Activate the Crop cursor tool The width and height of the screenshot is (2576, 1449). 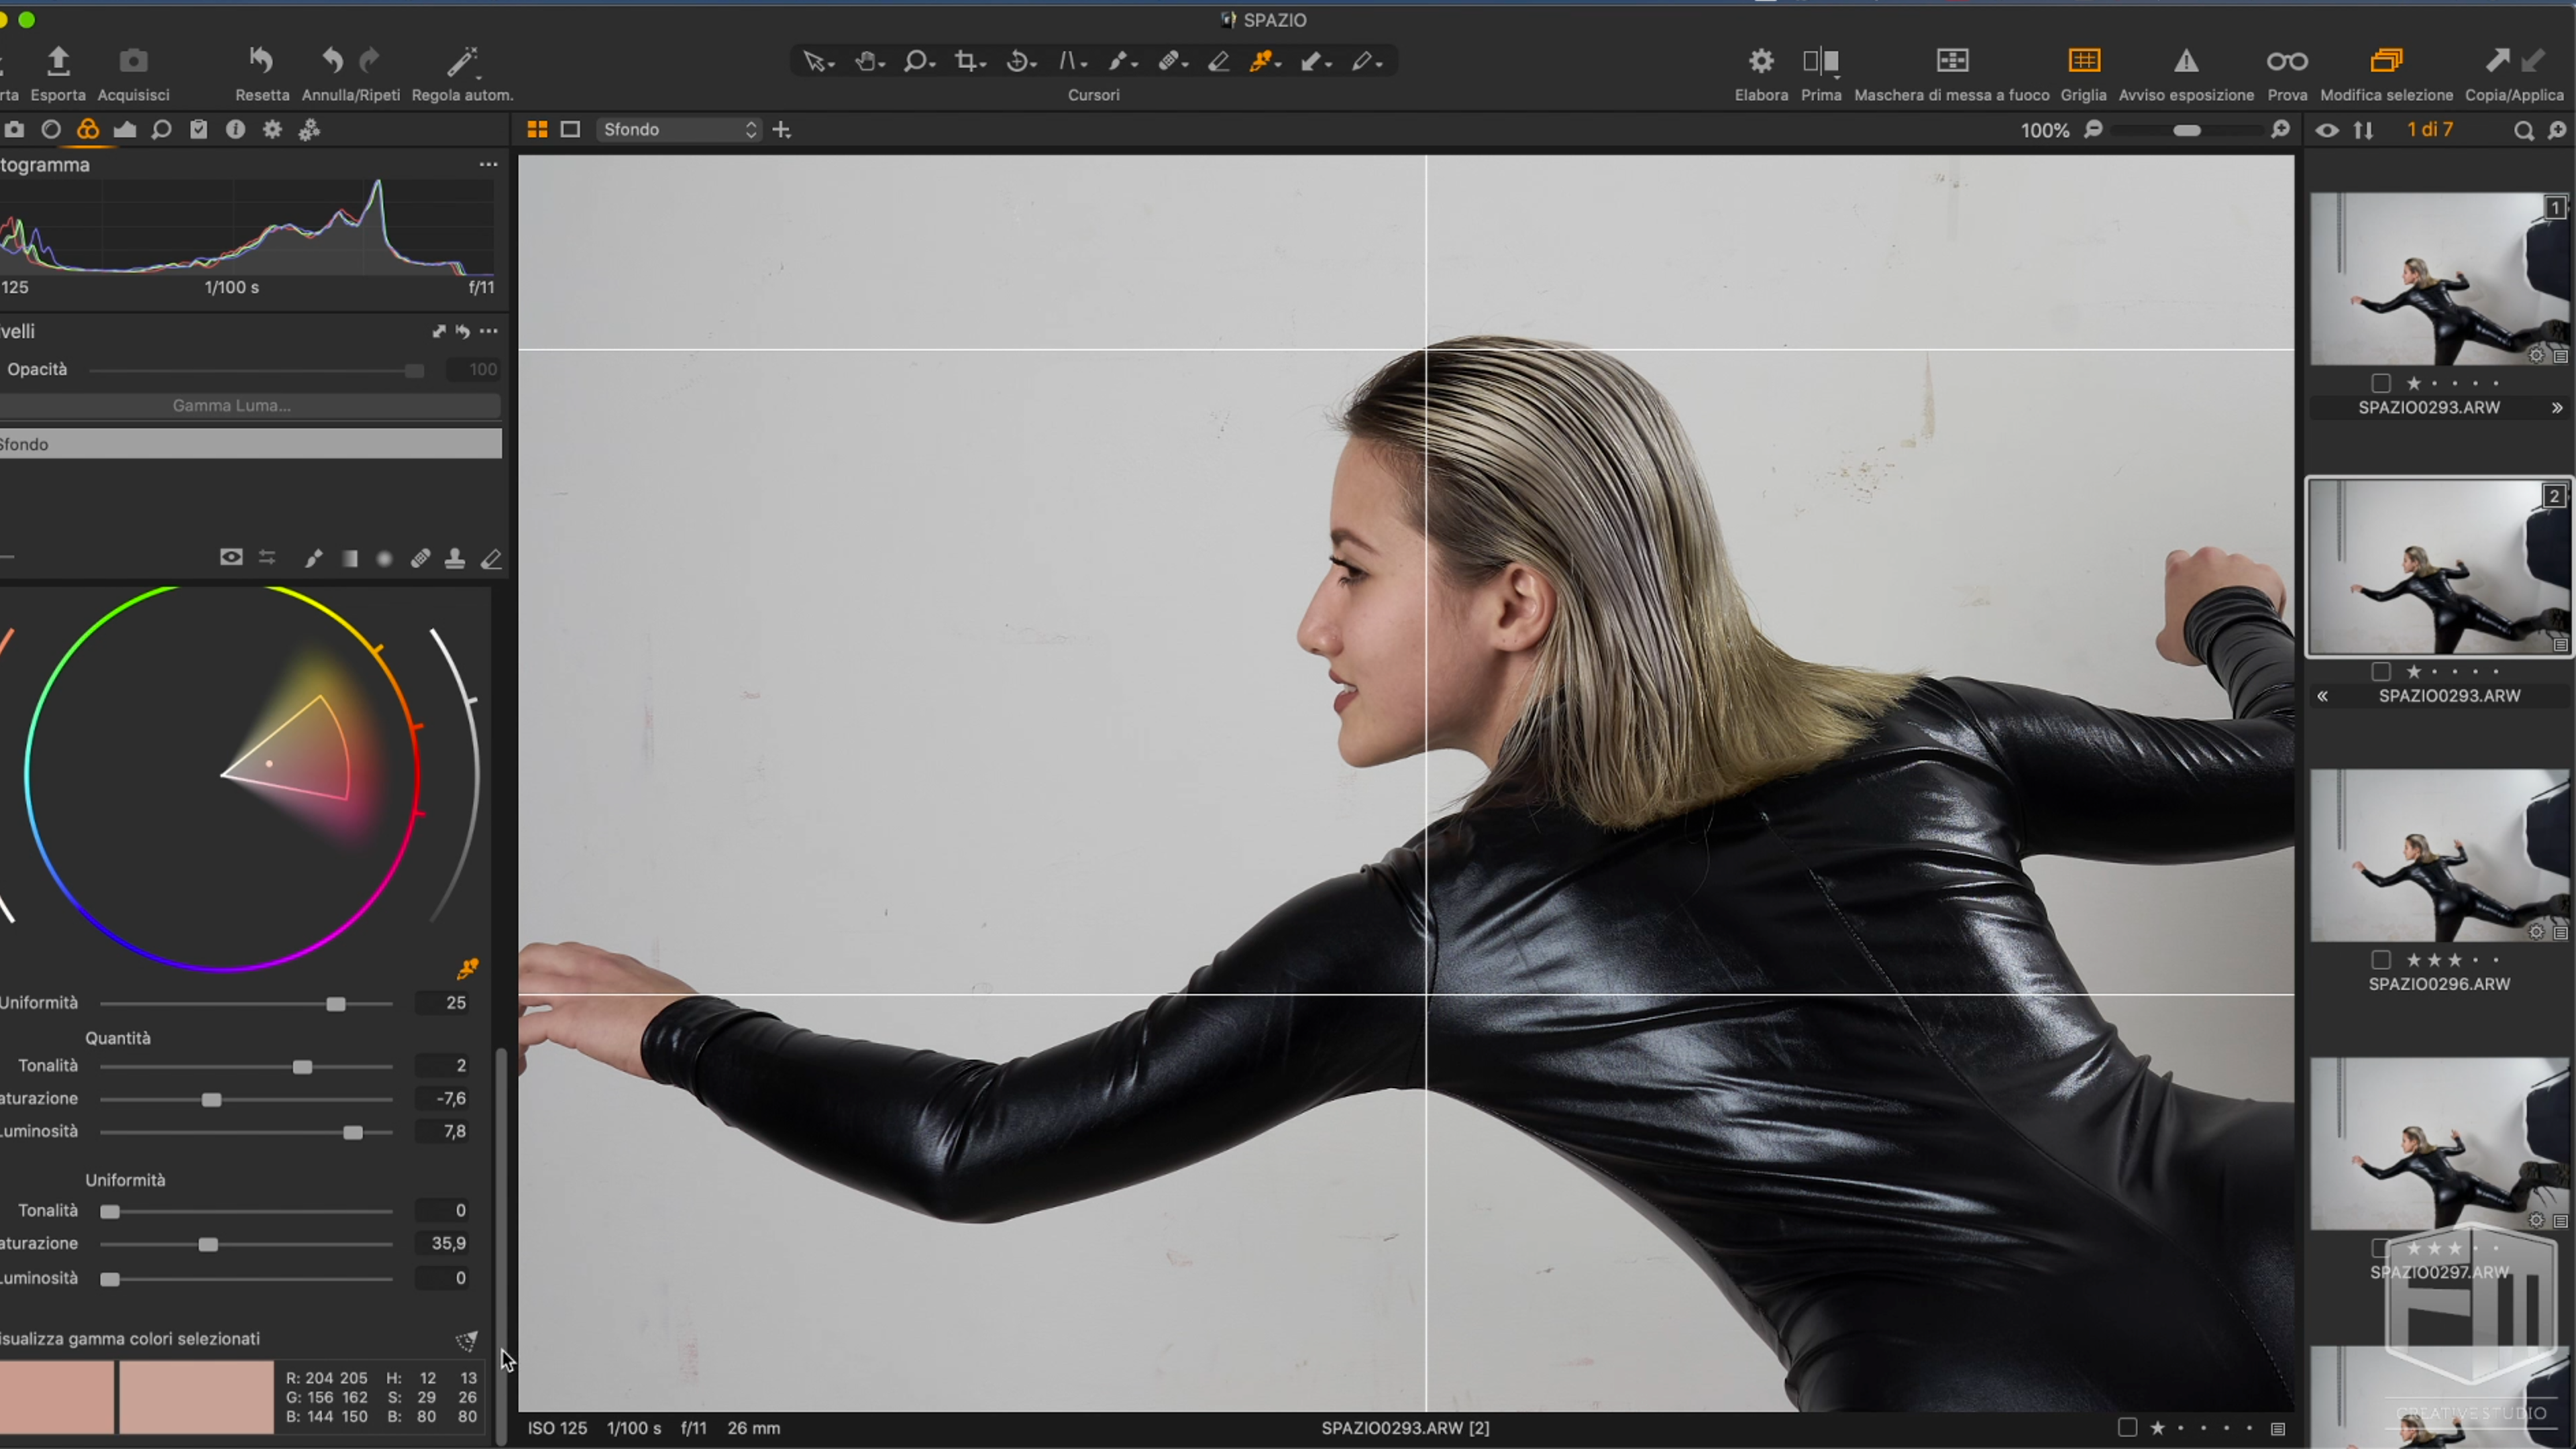(965, 62)
